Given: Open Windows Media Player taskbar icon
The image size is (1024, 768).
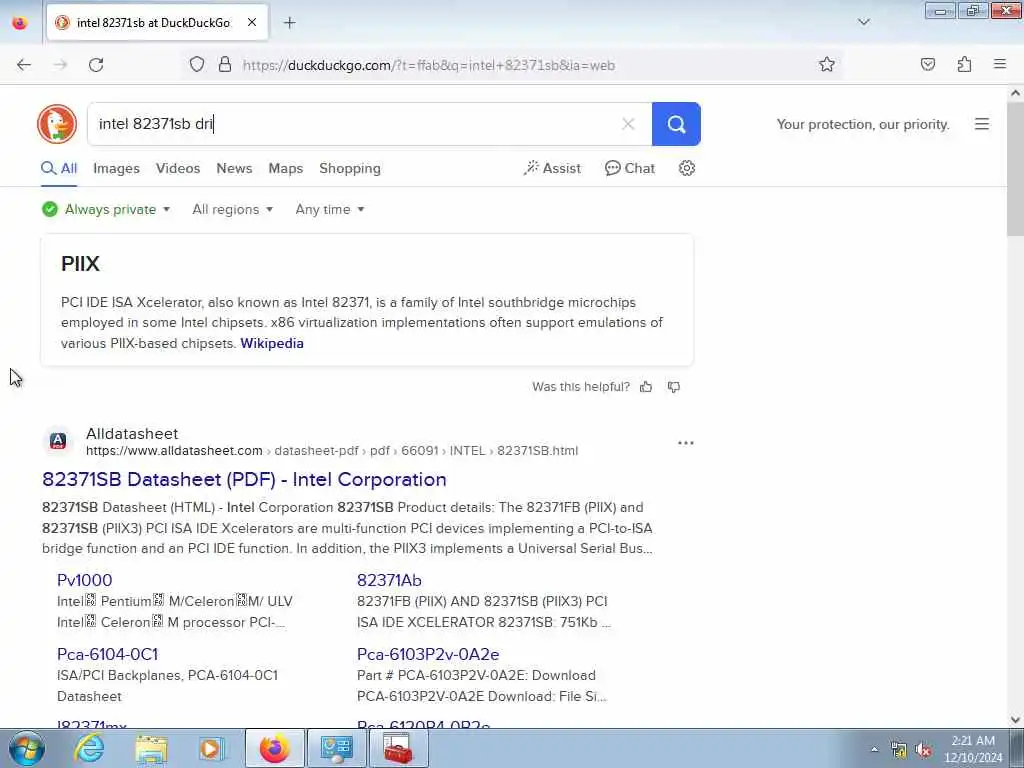Looking at the screenshot, I should 212,748.
